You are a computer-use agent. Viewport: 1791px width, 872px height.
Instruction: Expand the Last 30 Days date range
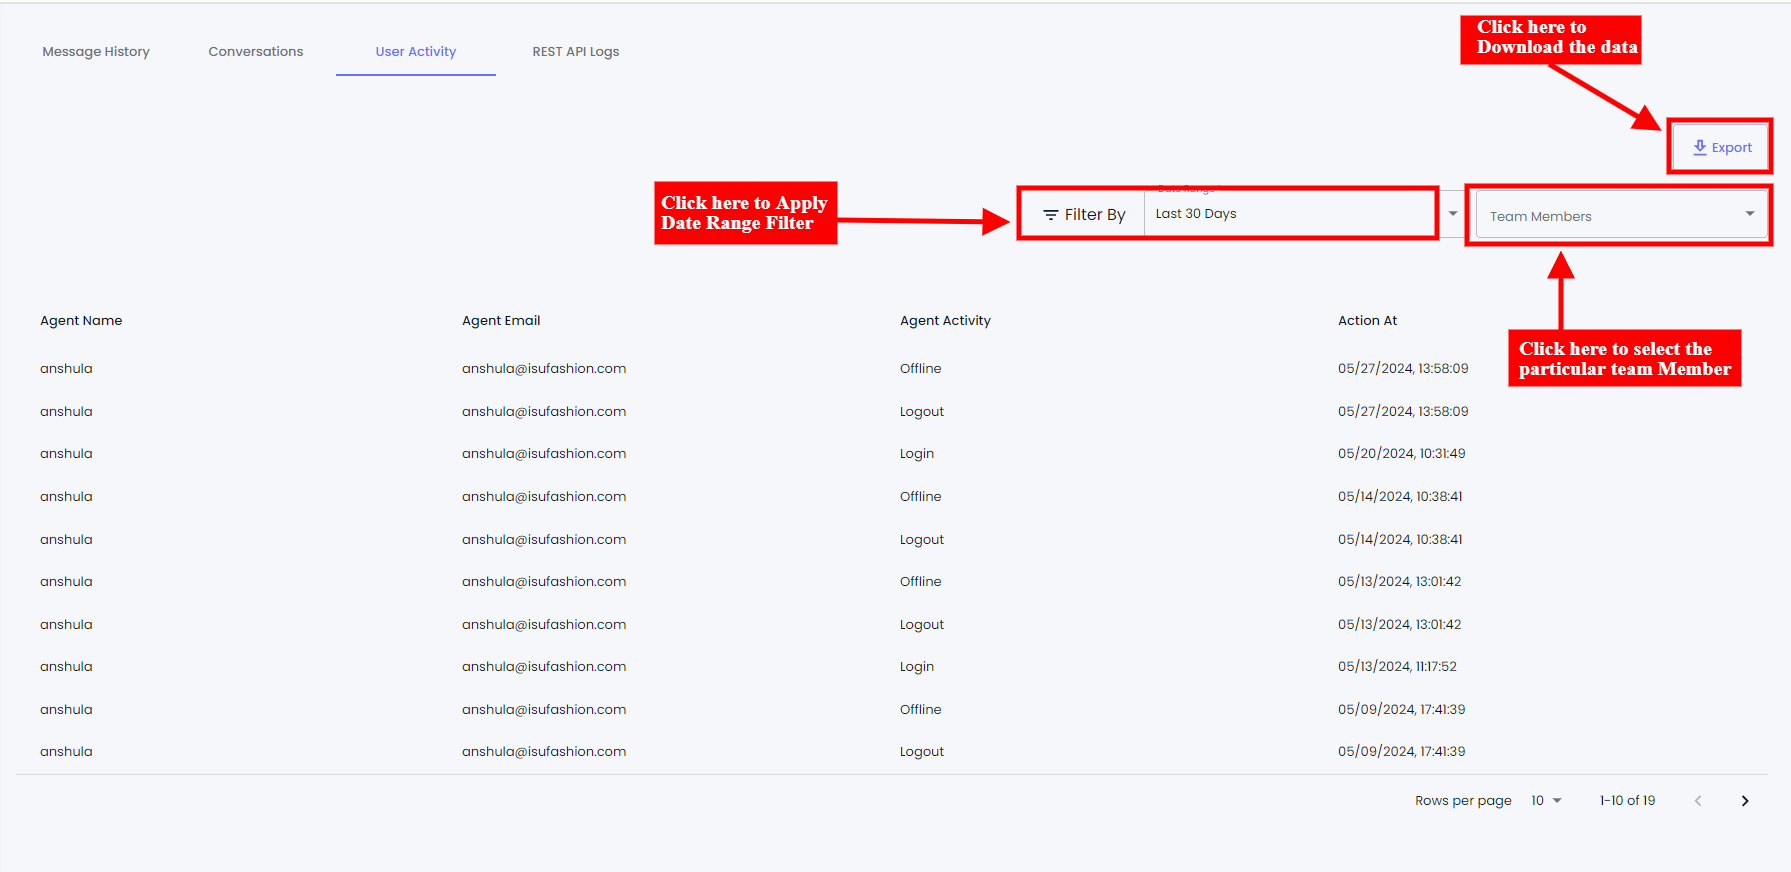[x=1290, y=214]
